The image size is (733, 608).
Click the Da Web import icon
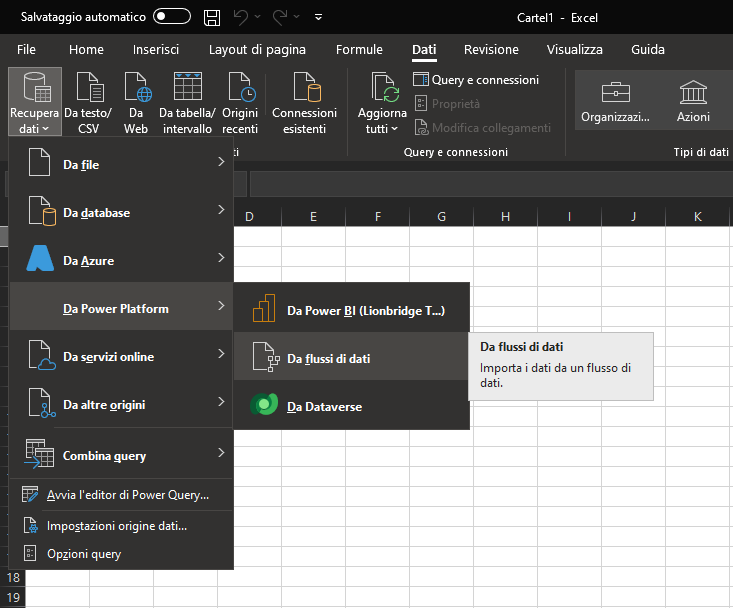click(136, 89)
